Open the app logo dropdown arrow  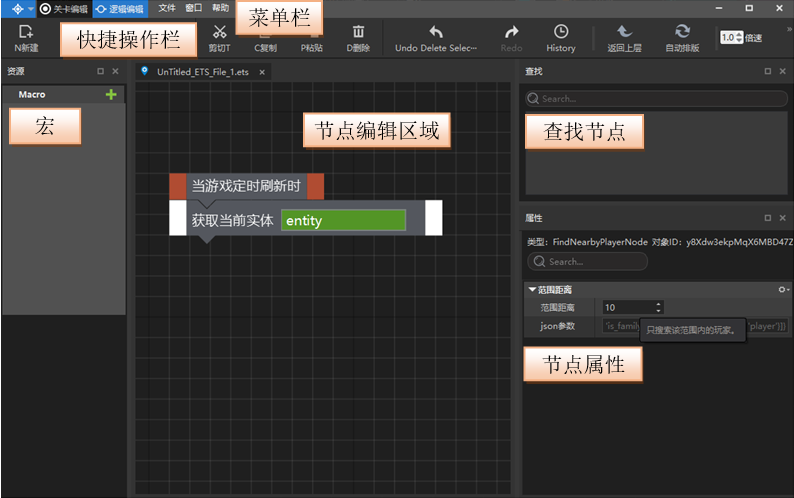pos(30,9)
